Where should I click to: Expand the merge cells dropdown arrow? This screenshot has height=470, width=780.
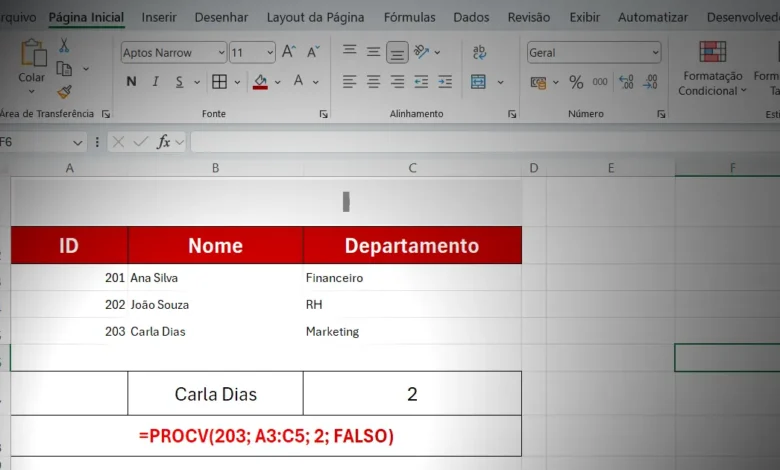500,82
